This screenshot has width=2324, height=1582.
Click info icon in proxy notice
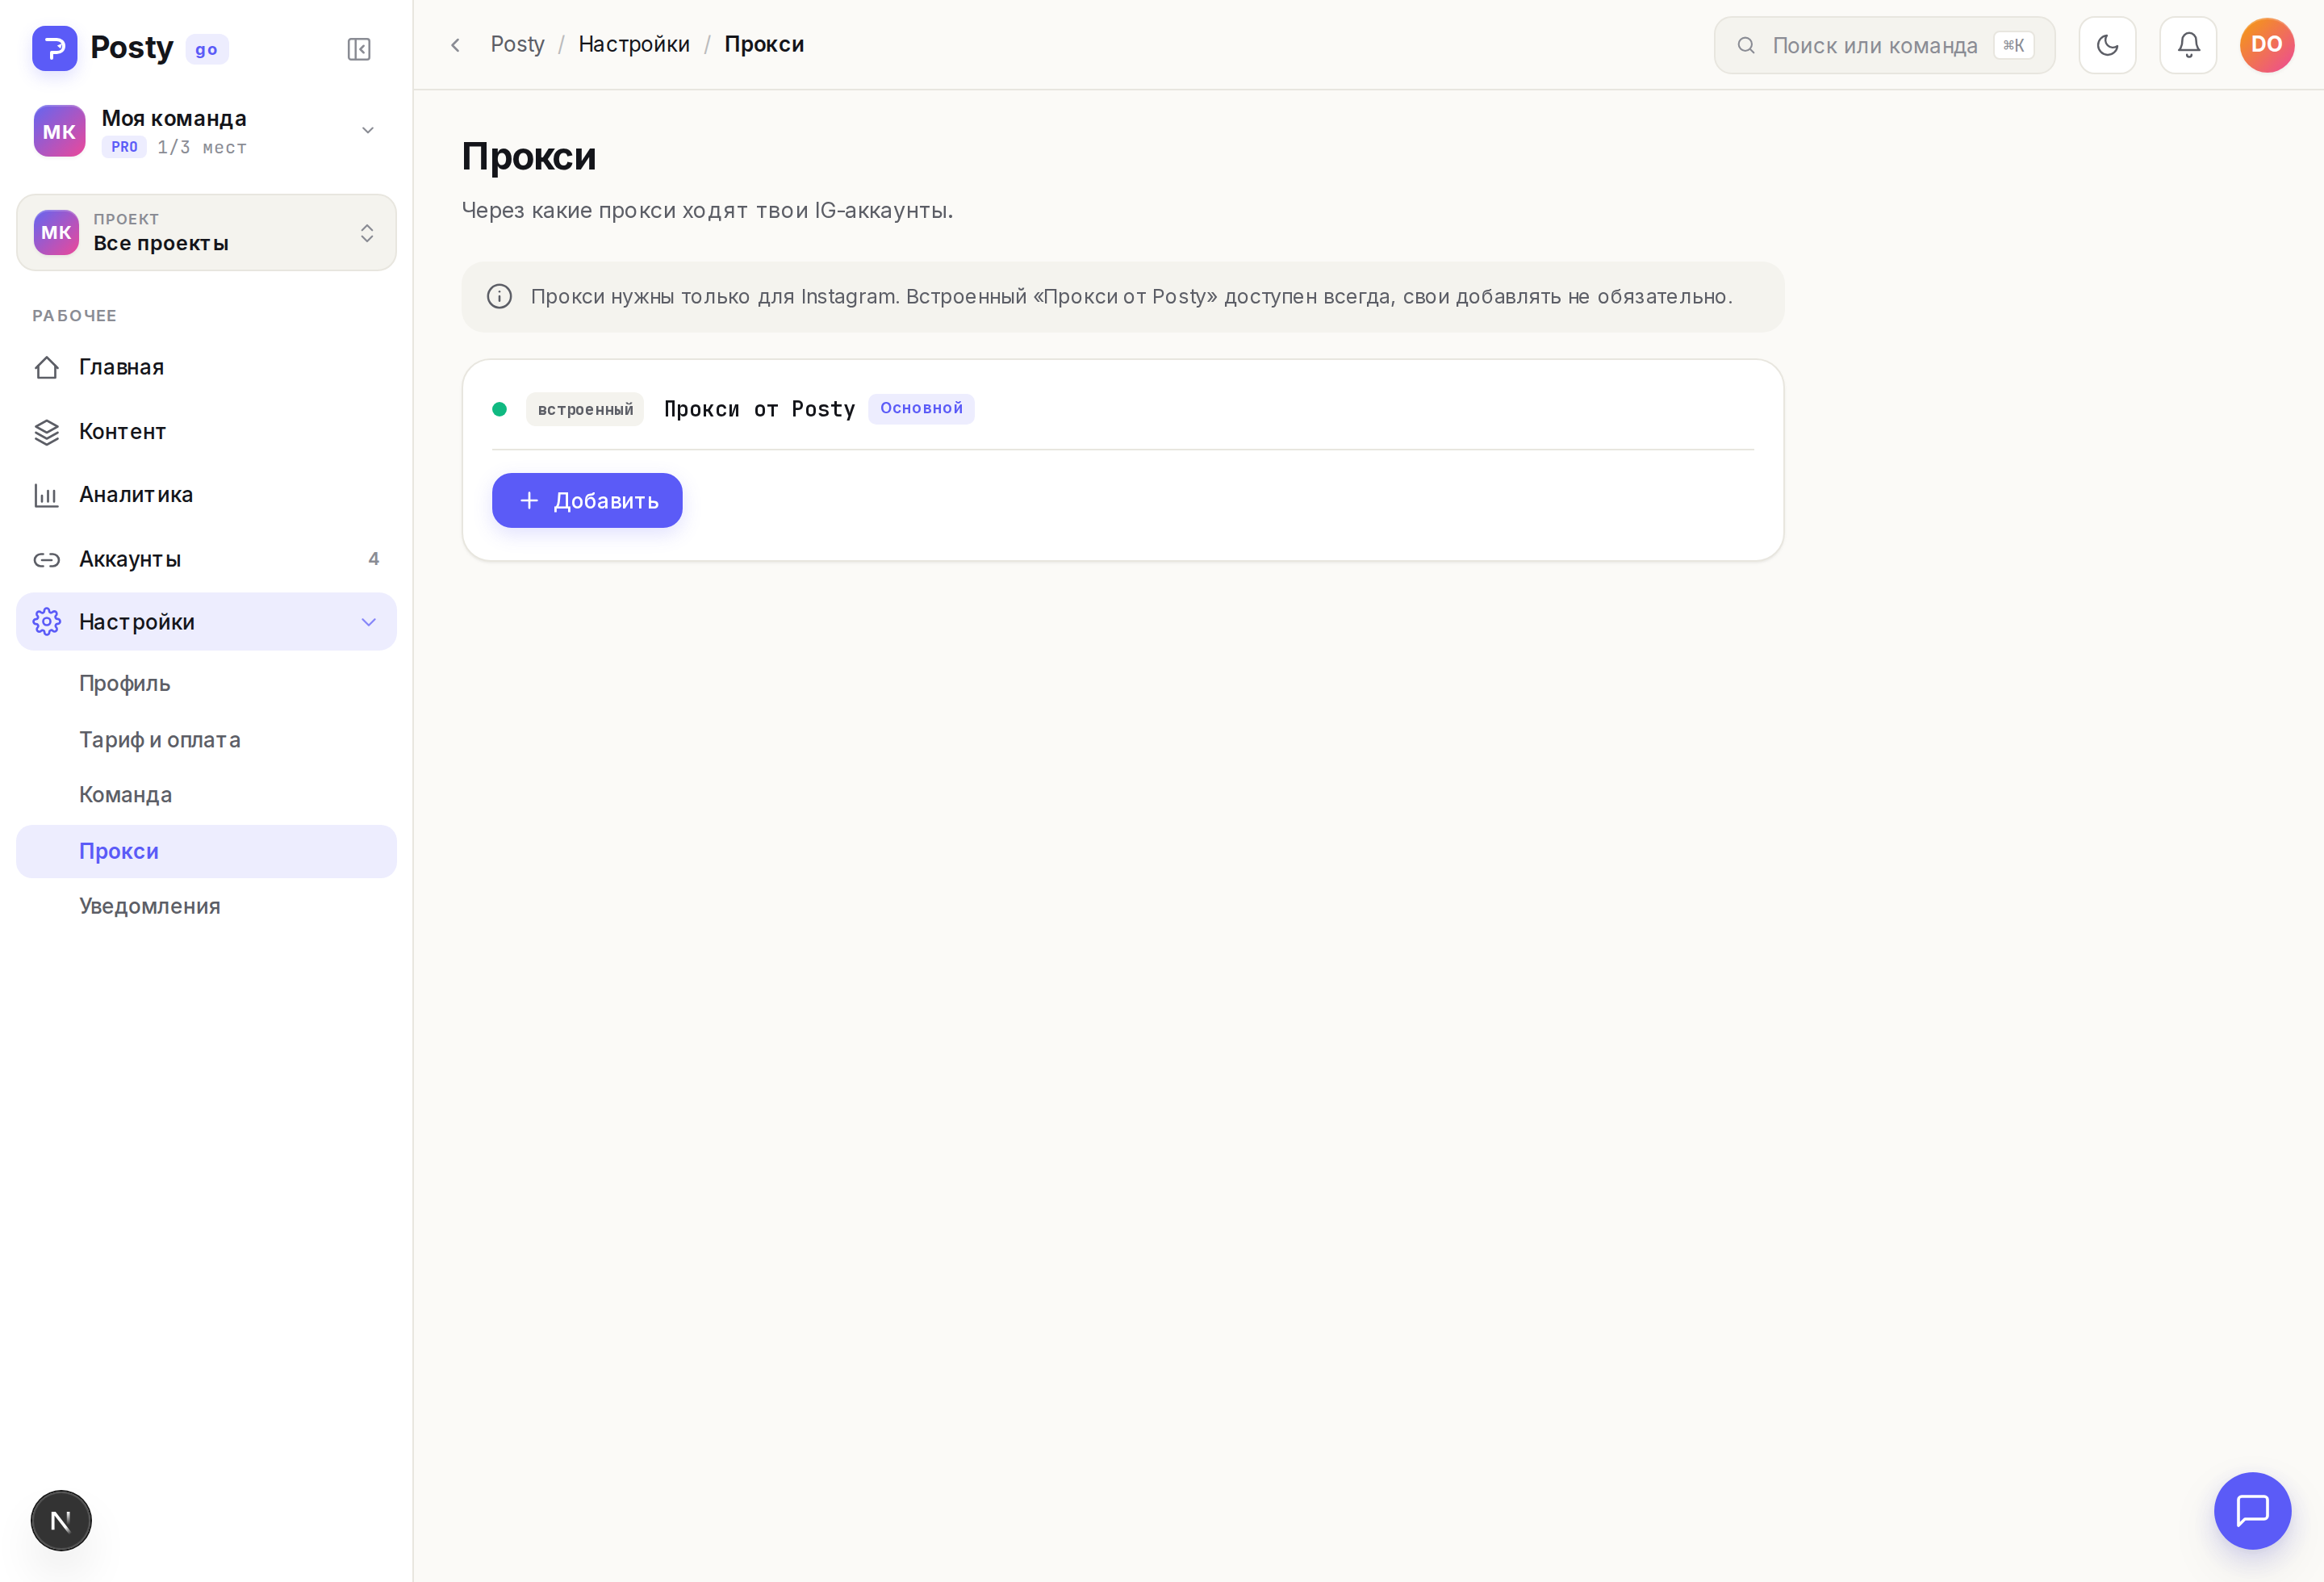(499, 297)
